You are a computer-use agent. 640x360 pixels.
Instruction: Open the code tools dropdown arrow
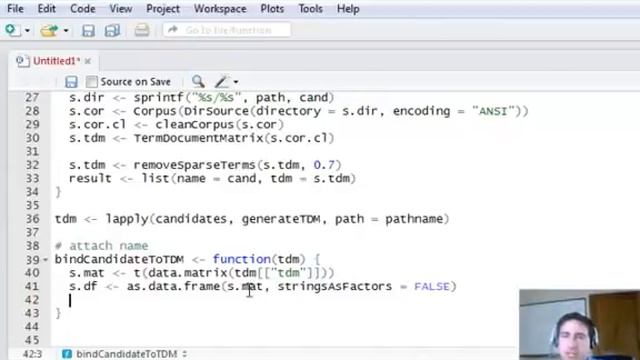click(236, 82)
